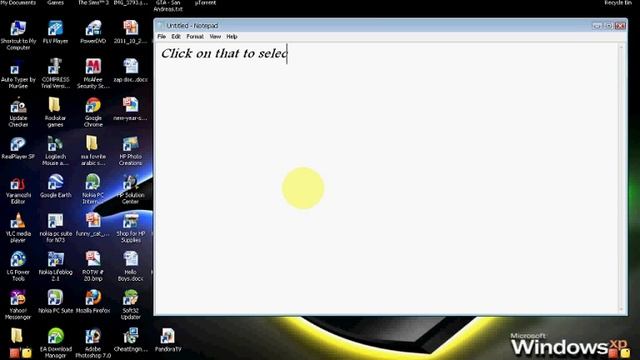Image resolution: width=640 pixels, height=360 pixels.
Task: Open the Edit menu in Notepad
Action: point(176,36)
